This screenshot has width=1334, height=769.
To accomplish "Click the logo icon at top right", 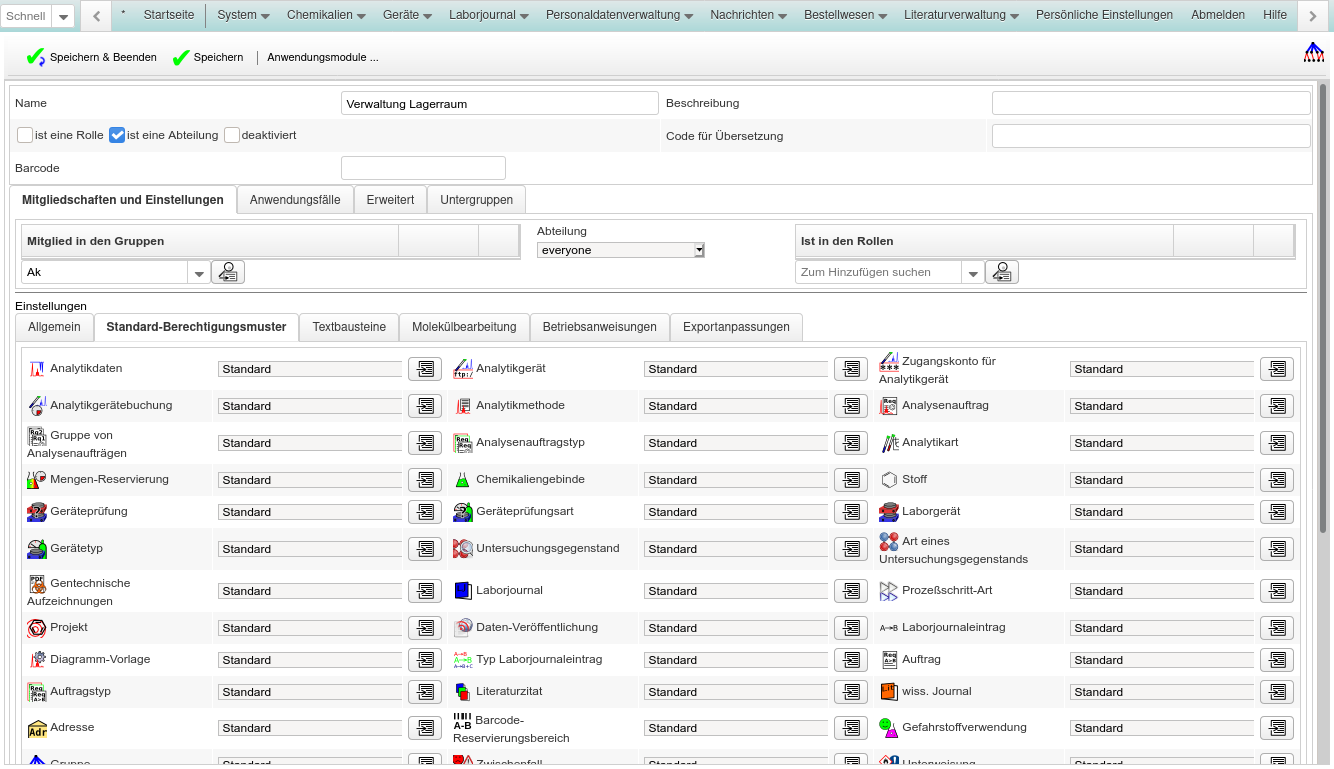I will [1313, 53].
